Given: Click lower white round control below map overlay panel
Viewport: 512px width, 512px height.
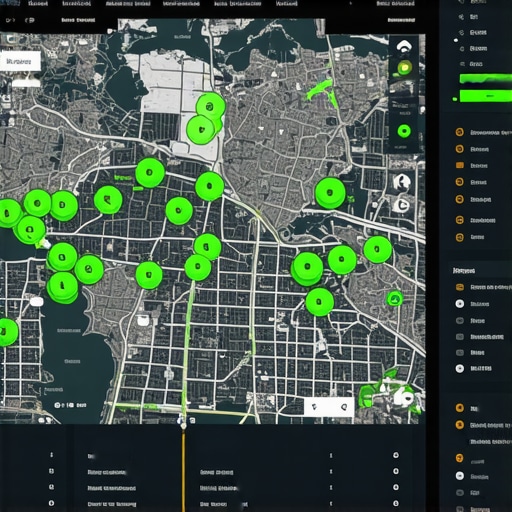Looking at the screenshot, I should [401, 205].
